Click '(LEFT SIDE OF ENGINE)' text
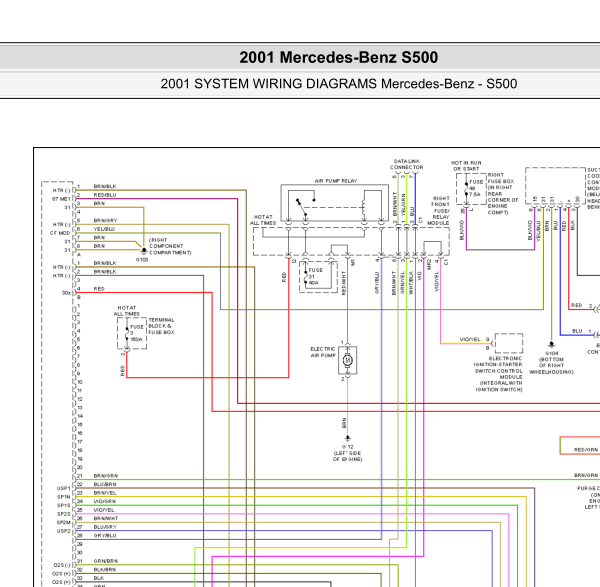 coord(347,456)
